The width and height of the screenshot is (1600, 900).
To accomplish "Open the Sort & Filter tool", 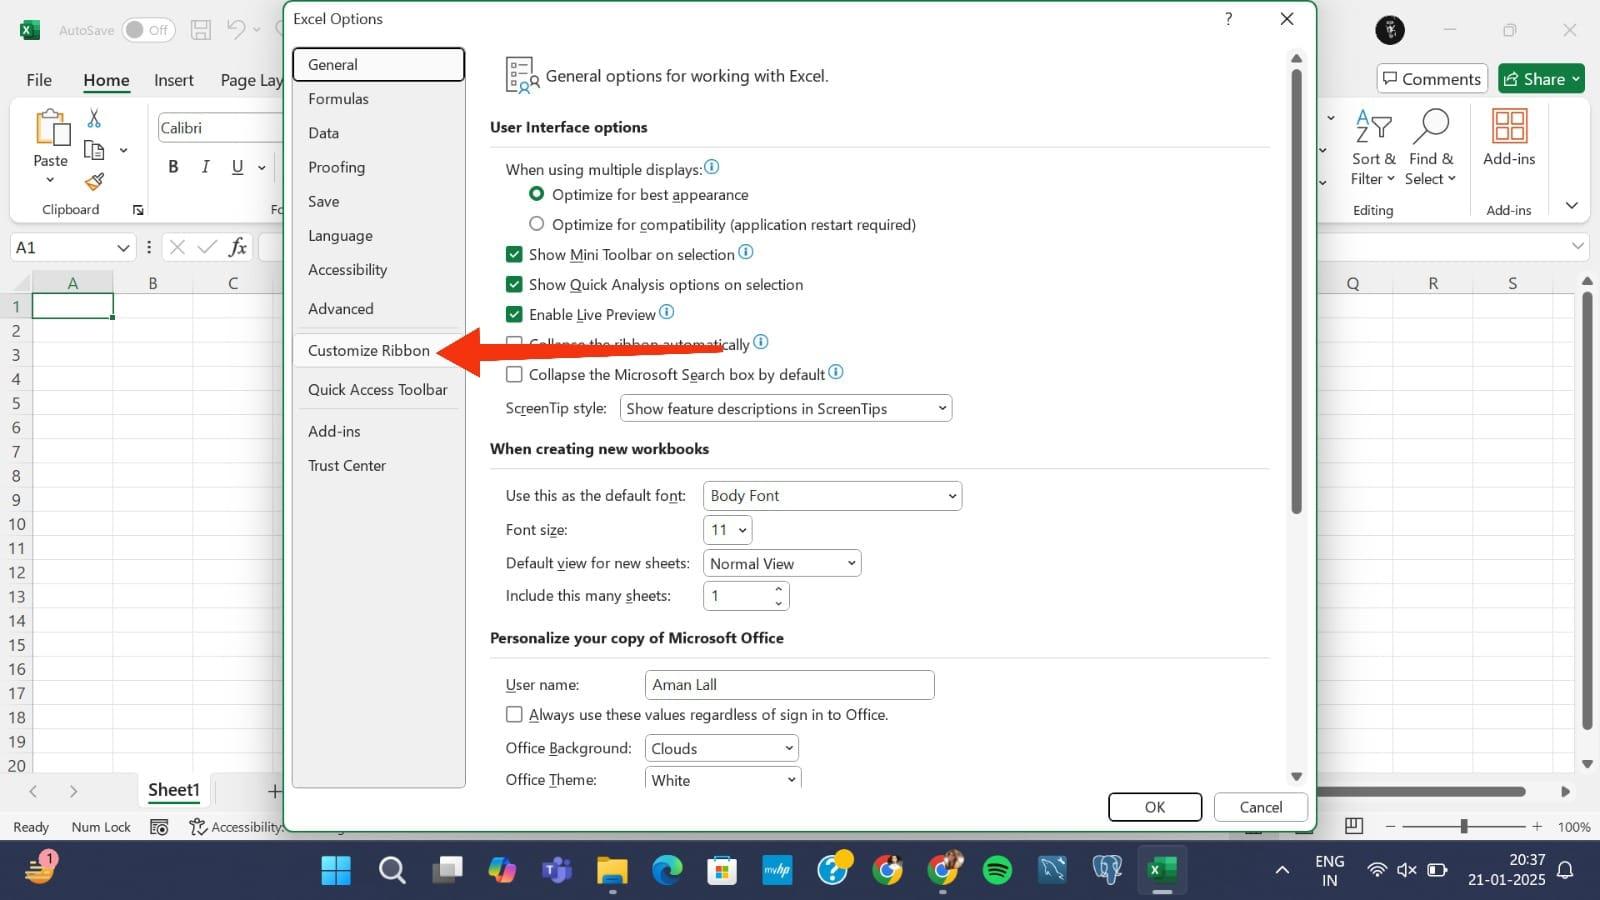I will click(x=1373, y=147).
